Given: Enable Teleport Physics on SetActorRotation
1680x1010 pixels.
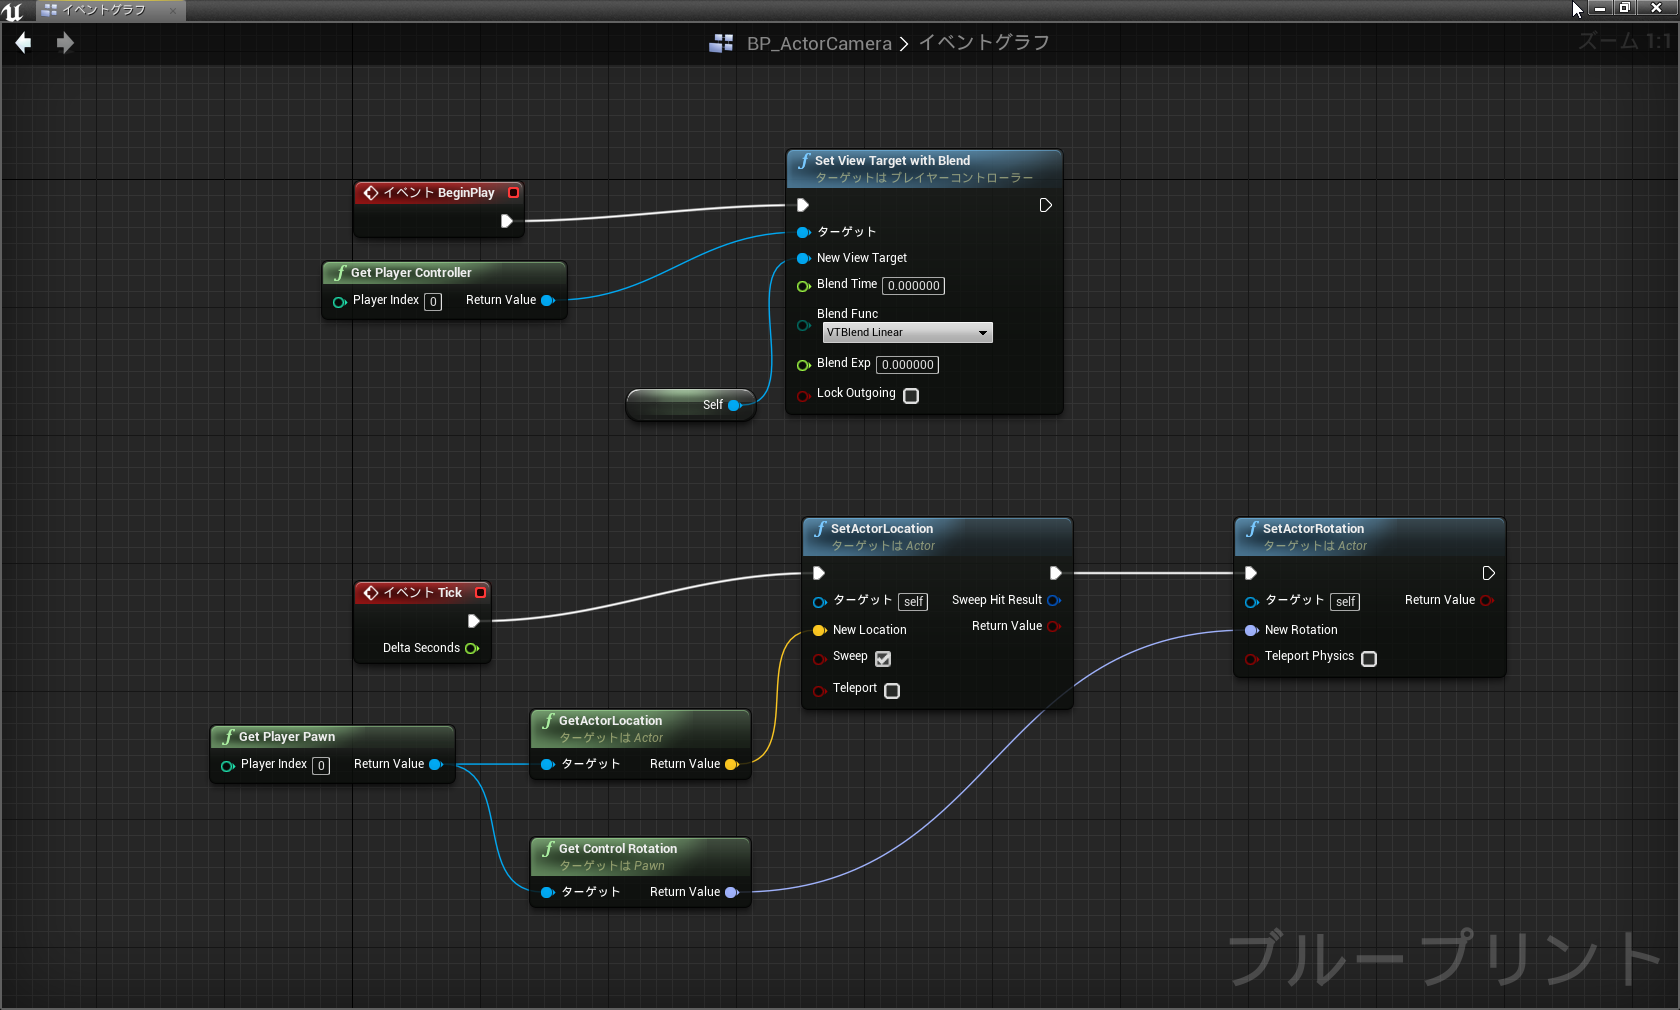Looking at the screenshot, I should [1368, 659].
